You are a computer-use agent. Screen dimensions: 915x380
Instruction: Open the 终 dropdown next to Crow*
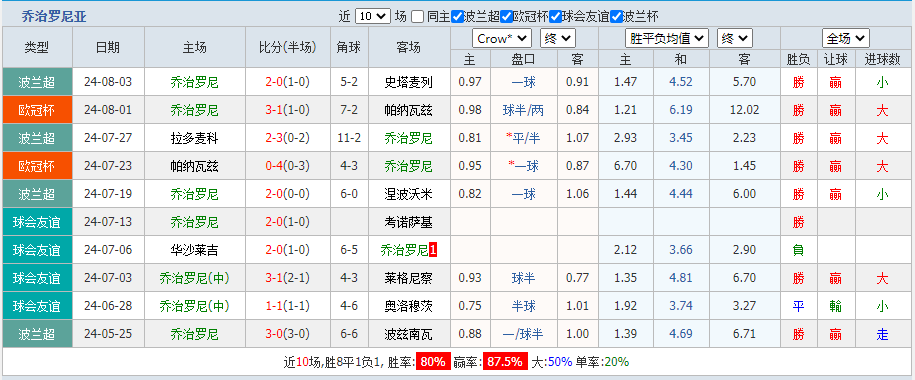[558, 39]
